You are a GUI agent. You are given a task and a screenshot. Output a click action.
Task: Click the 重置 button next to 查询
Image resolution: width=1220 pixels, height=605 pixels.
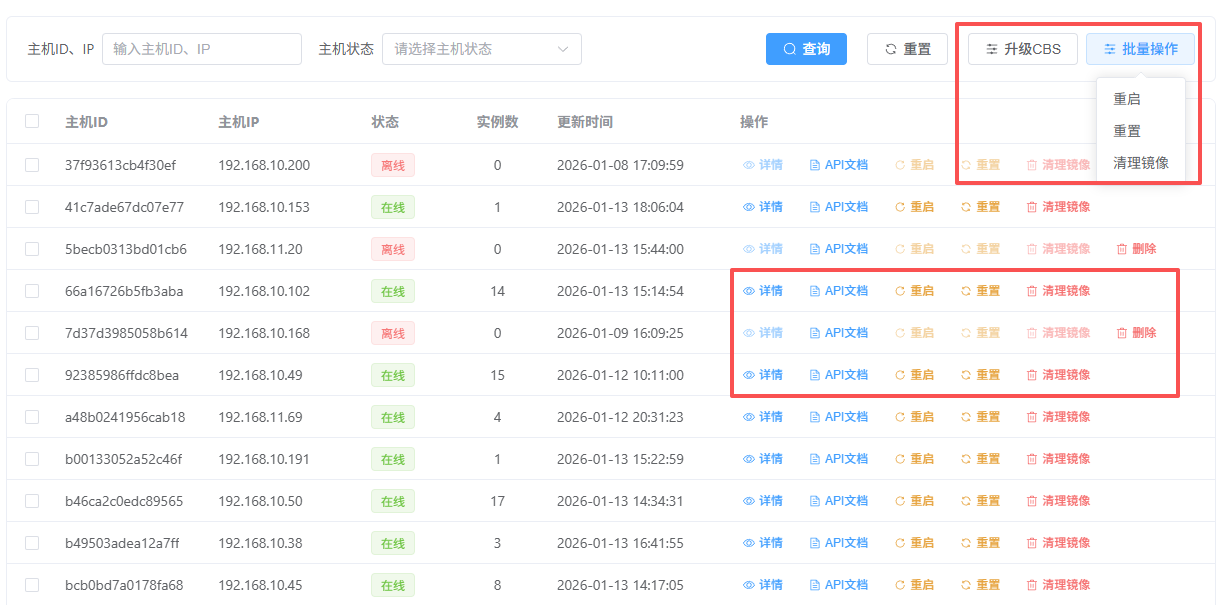[907, 49]
